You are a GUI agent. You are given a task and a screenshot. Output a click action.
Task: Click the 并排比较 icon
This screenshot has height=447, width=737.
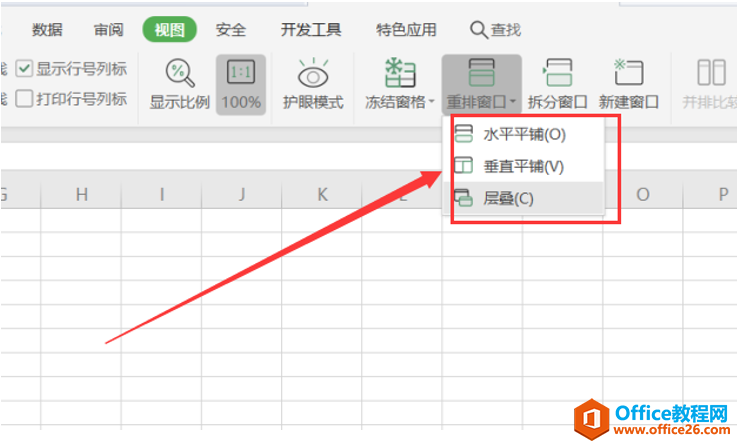[x=712, y=72]
